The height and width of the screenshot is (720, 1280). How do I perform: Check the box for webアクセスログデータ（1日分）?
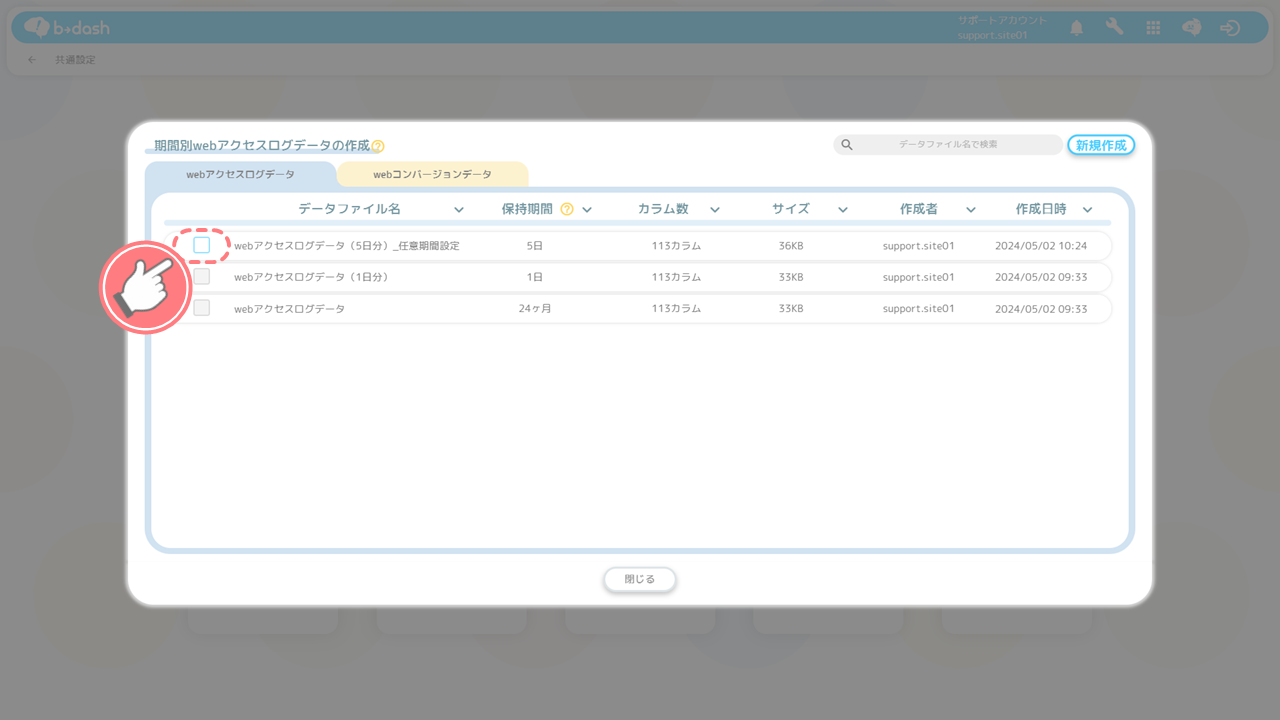point(202,277)
